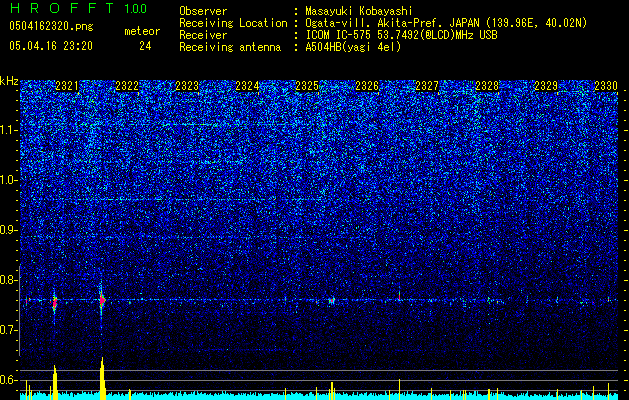Screen dimensions: 629x400
Task: Click the 2330 time marker
Action: tap(606, 86)
